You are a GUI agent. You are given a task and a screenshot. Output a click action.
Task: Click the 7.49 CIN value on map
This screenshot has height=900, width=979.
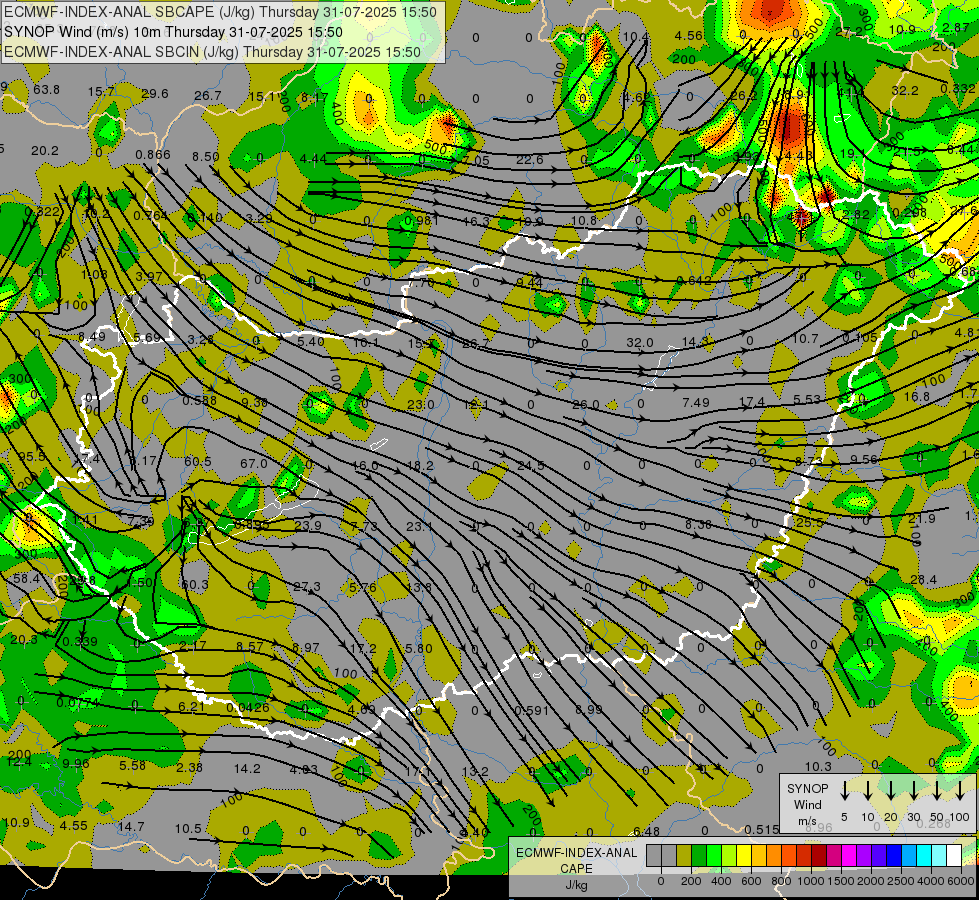pos(696,402)
